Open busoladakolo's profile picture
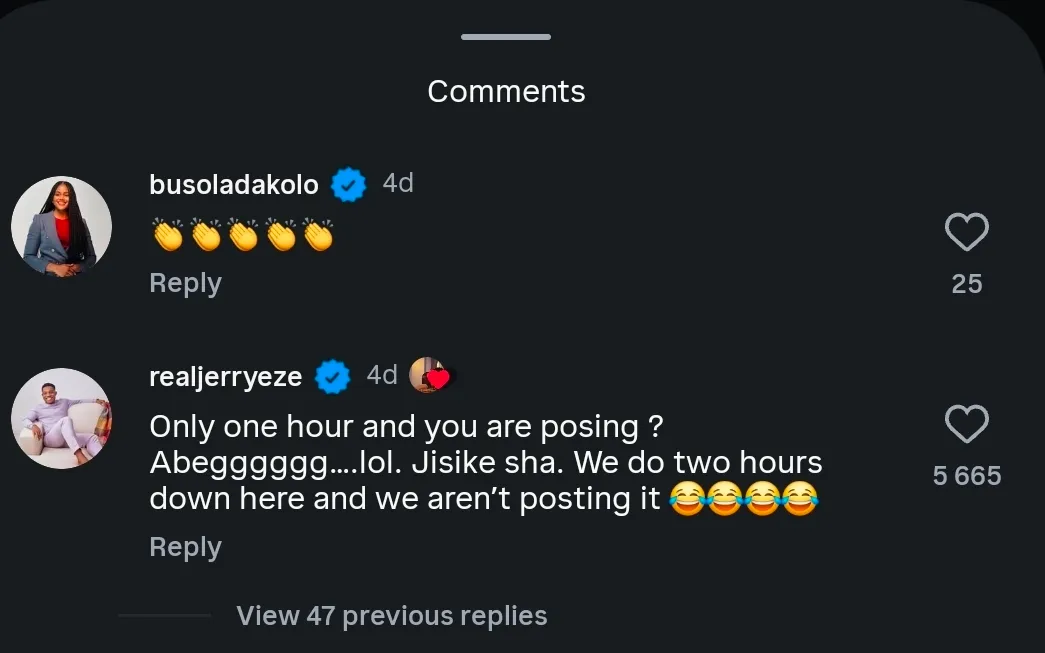Image resolution: width=1045 pixels, height=653 pixels. (x=61, y=226)
